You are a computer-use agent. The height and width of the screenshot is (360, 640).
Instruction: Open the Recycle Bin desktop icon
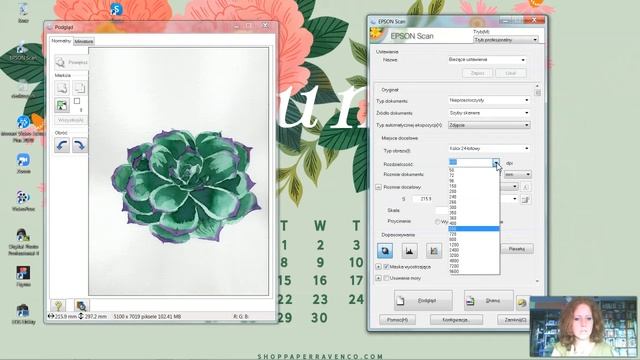[x=23, y=12]
